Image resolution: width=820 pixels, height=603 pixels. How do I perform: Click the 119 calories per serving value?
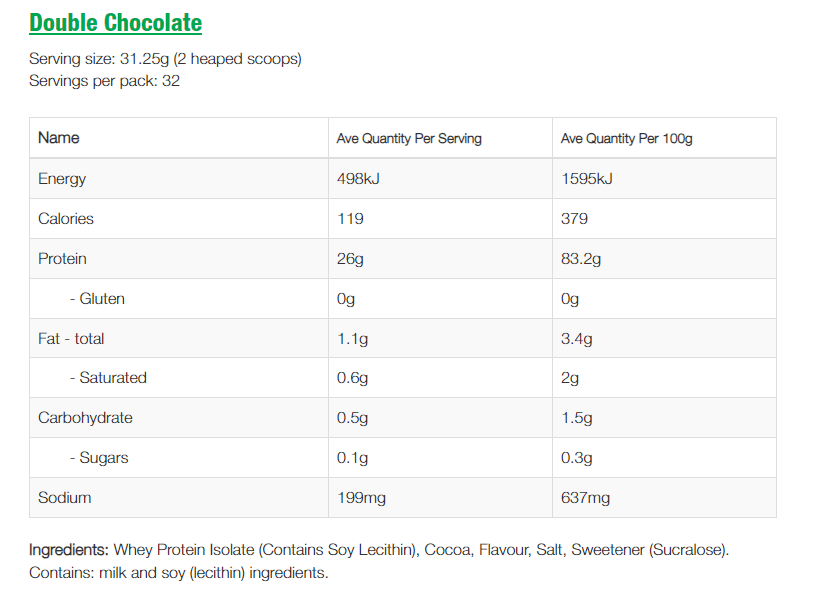click(x=350, y=219)
